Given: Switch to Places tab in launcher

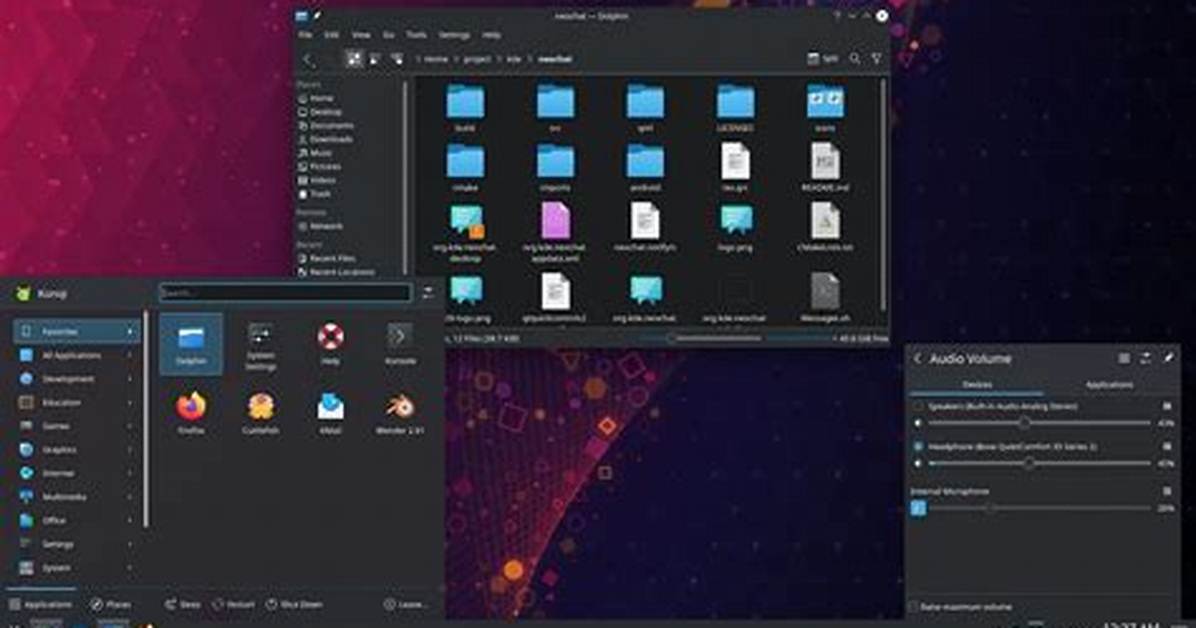Looking at the screenshot, I should click(x=111, y=604).
